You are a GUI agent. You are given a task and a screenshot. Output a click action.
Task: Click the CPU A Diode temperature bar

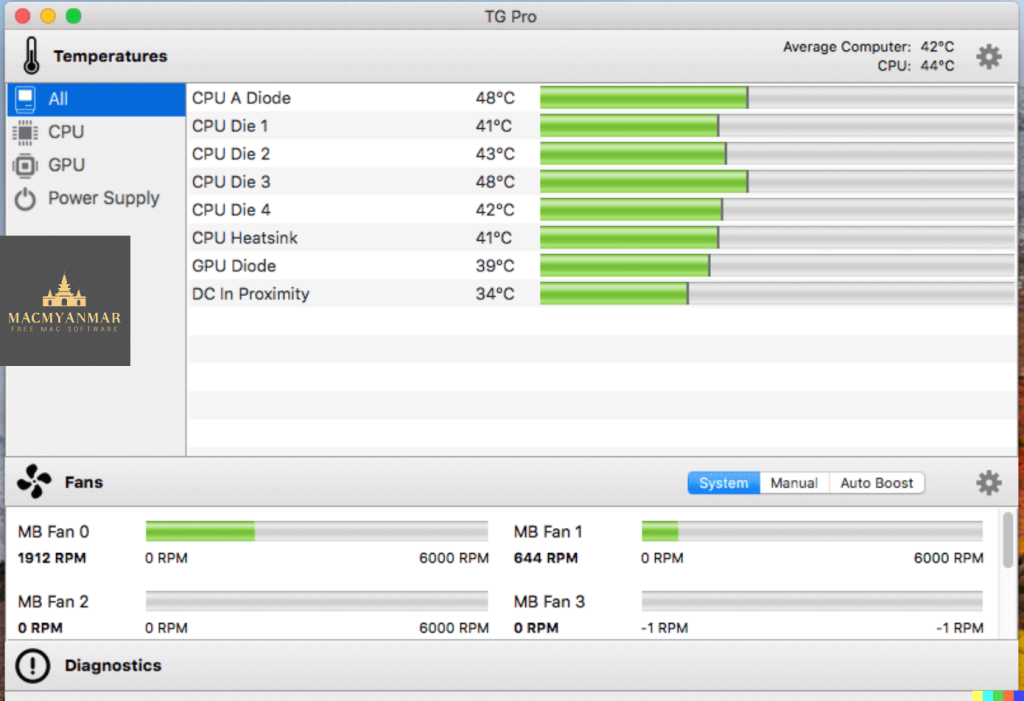pos(777,98)
